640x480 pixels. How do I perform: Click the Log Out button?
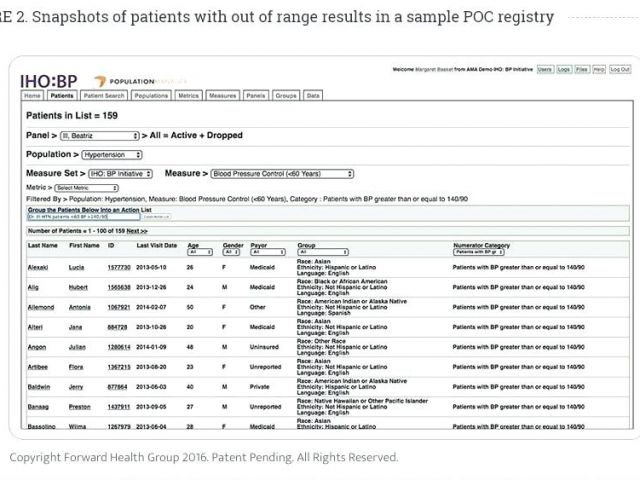[620, 69]
